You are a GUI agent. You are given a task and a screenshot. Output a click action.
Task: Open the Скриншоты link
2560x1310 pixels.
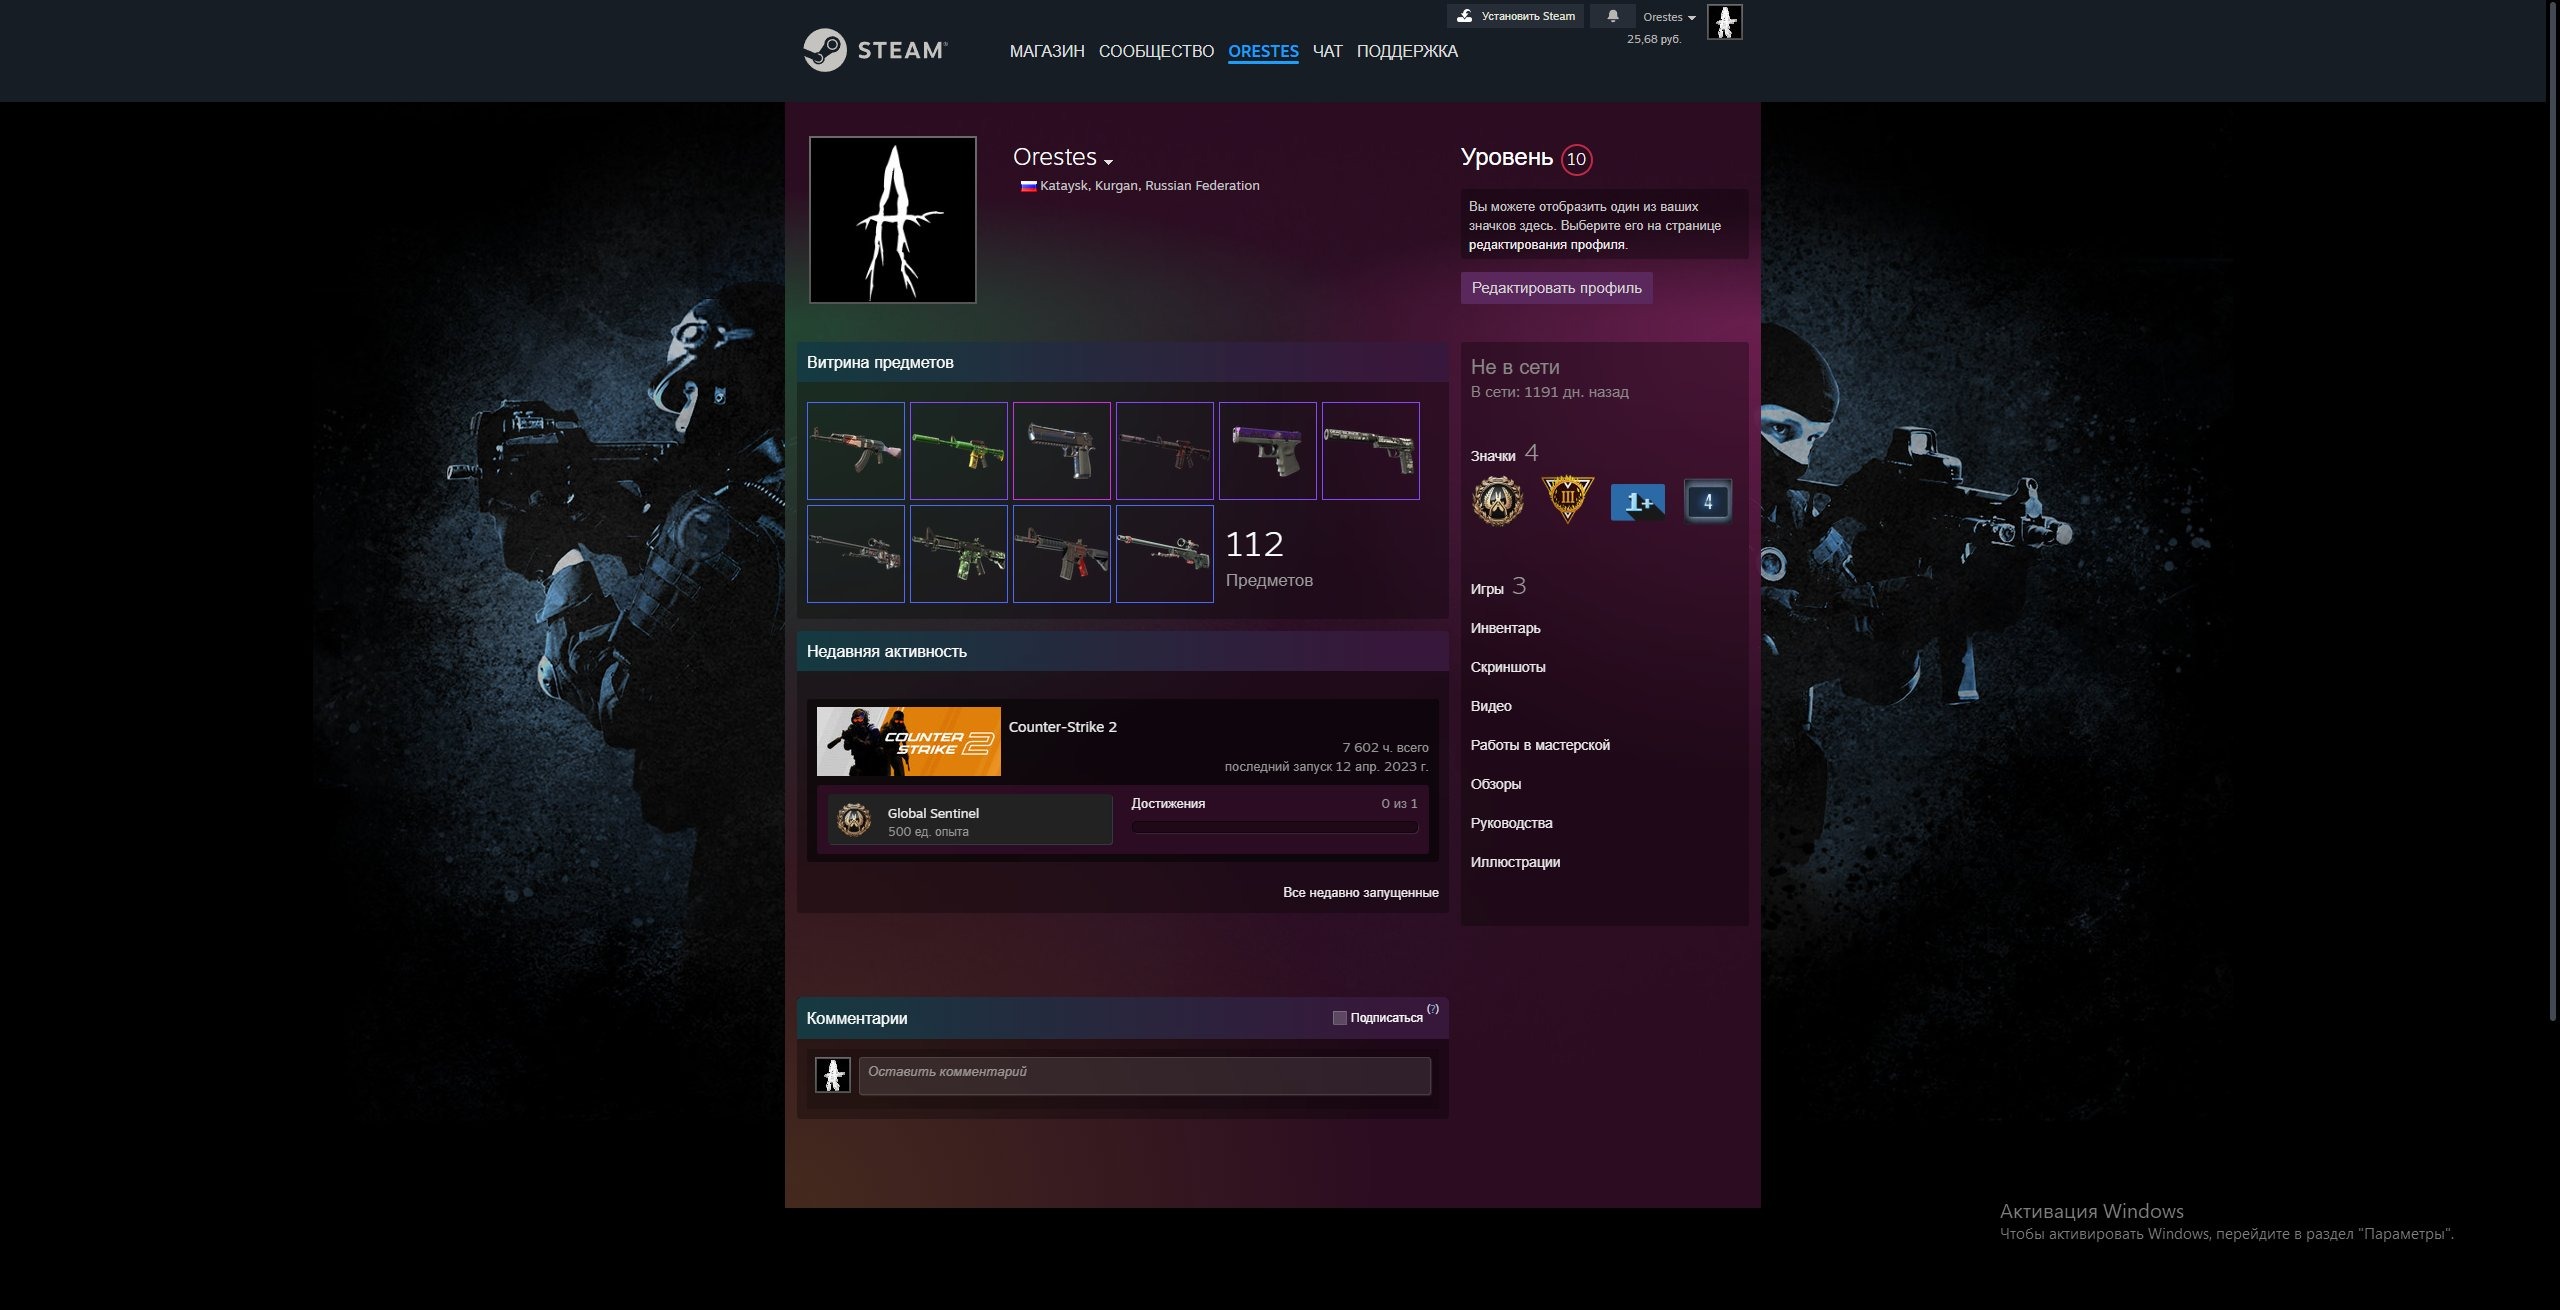coord(1507,667)
